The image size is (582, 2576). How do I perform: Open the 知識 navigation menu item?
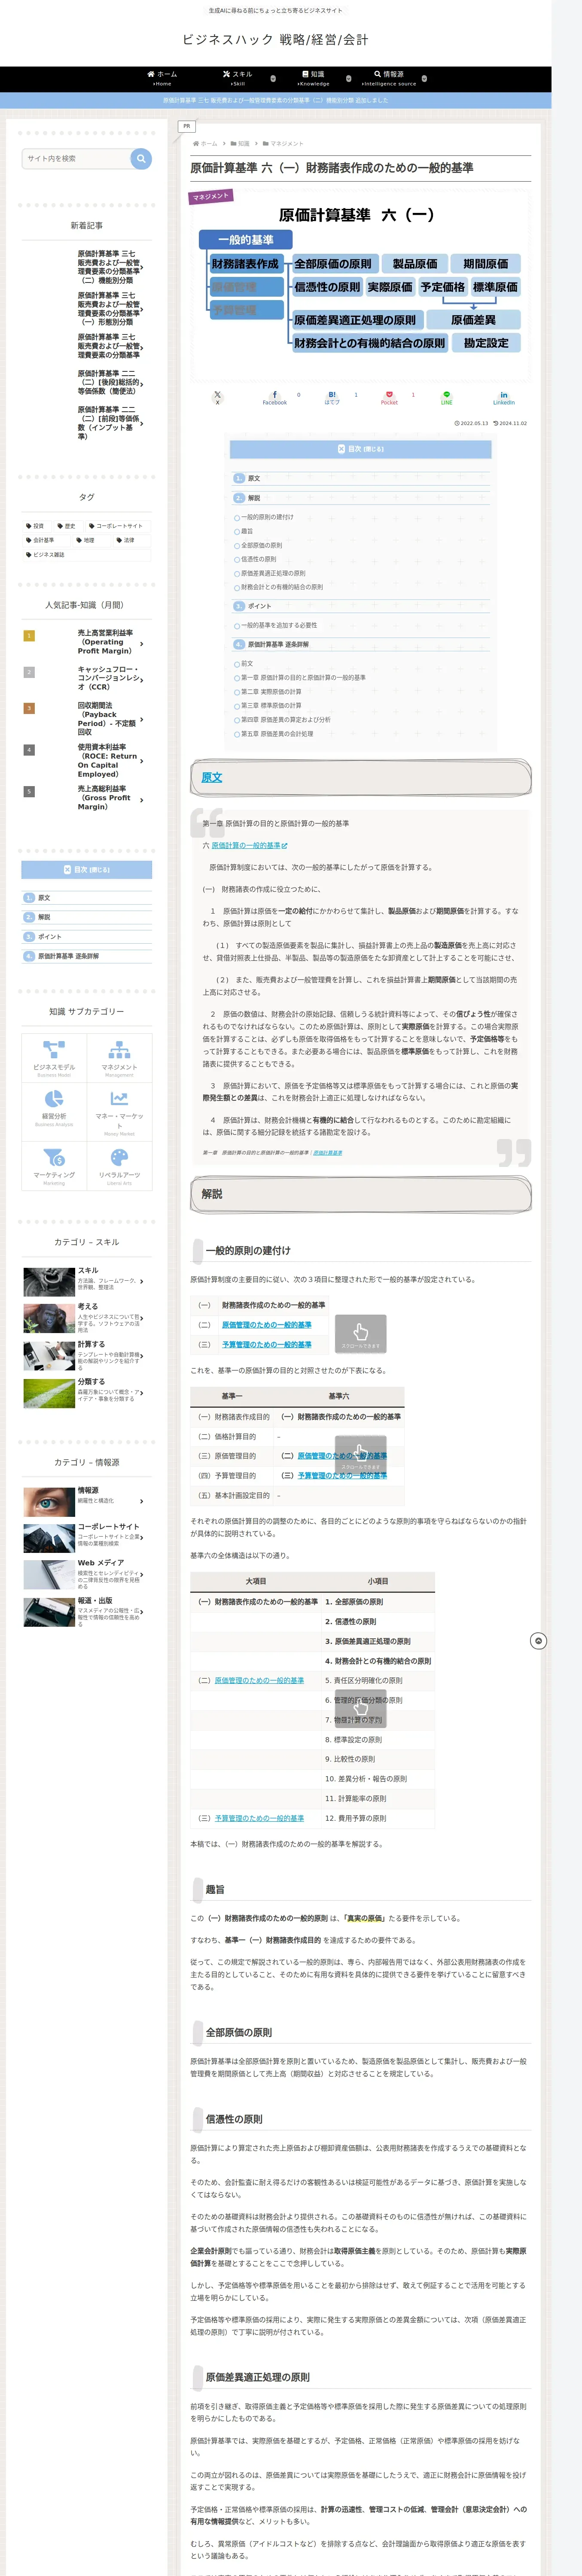click(x=313, y=78)
